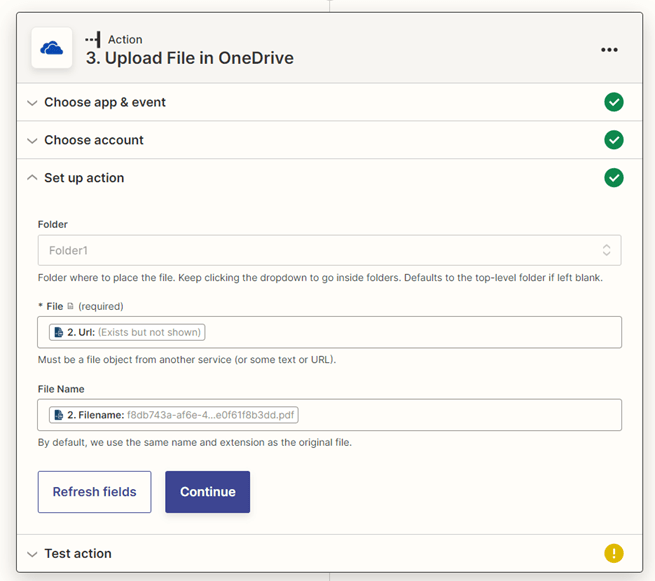Viewport: 655px width, 581px height.
Task: Click green checkmark for Set up action
Action: 614,178
